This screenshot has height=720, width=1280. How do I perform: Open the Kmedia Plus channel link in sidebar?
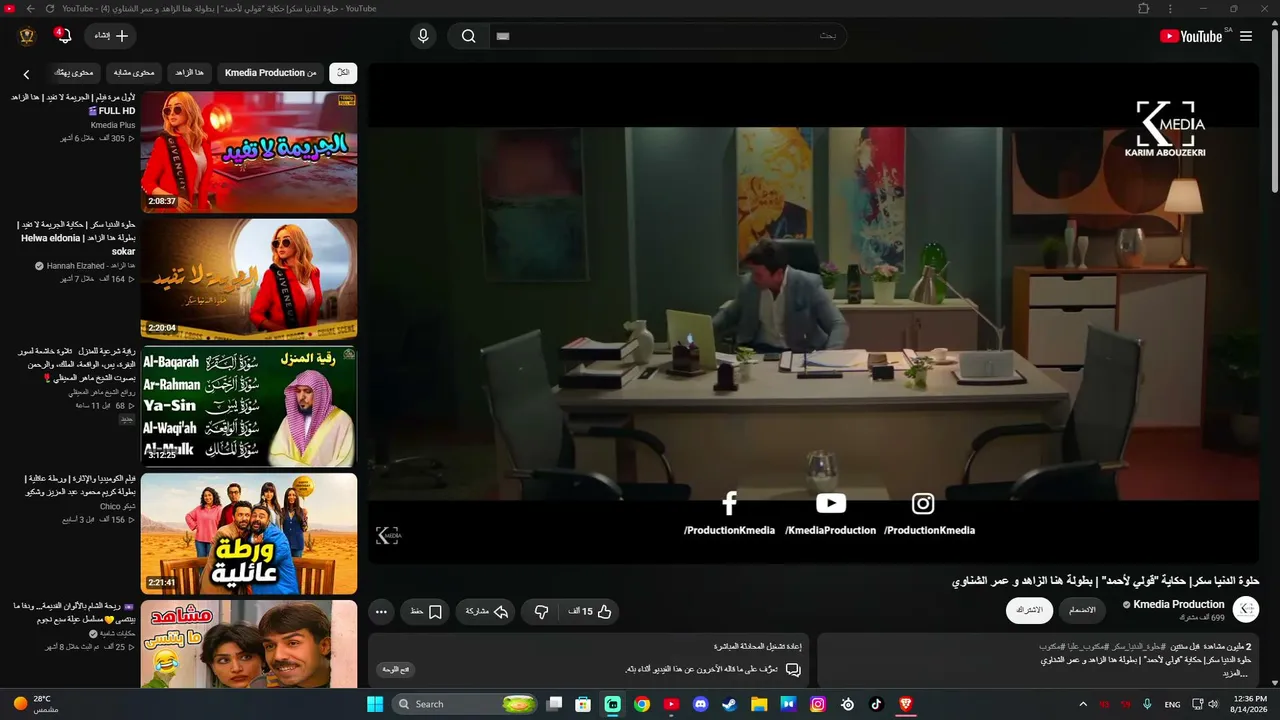click(x=113, y=125)
